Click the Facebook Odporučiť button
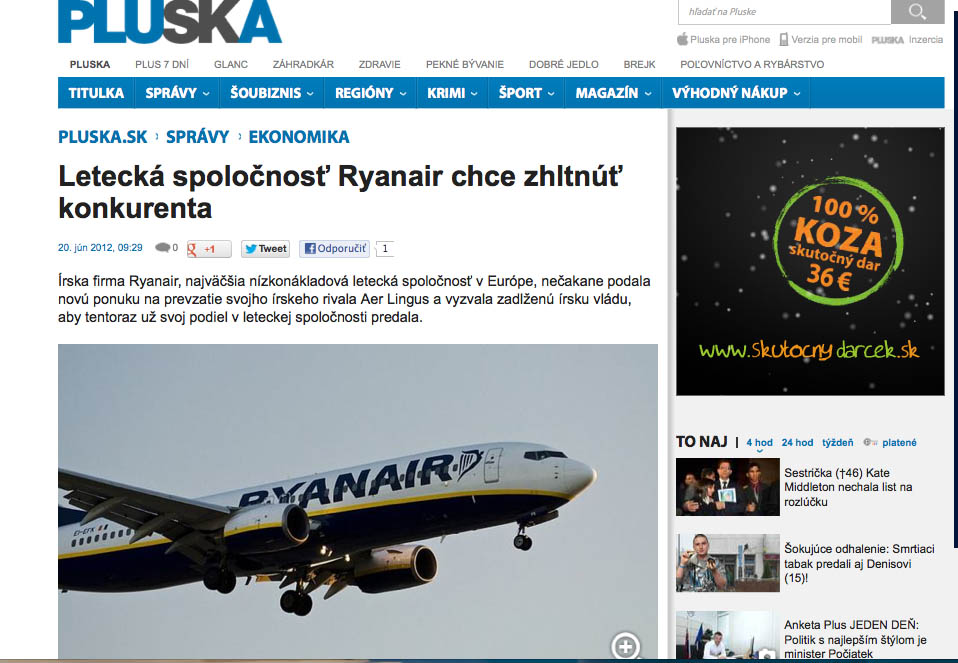Screen dimensions: 958x663 (335, 249)
